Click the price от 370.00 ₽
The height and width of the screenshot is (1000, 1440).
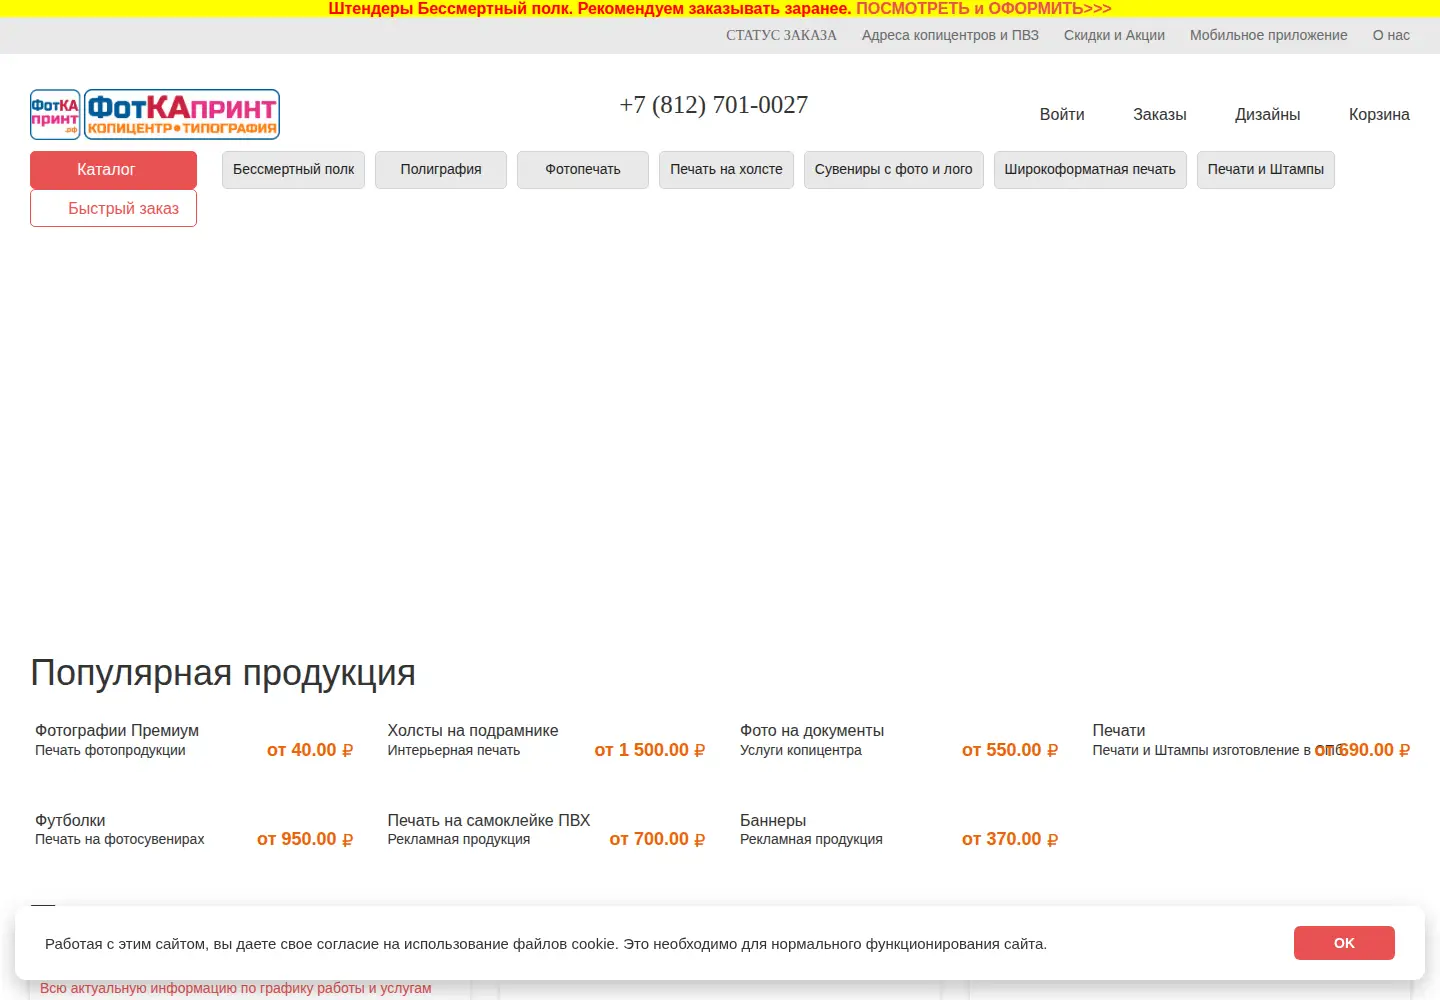(1010, 839)
